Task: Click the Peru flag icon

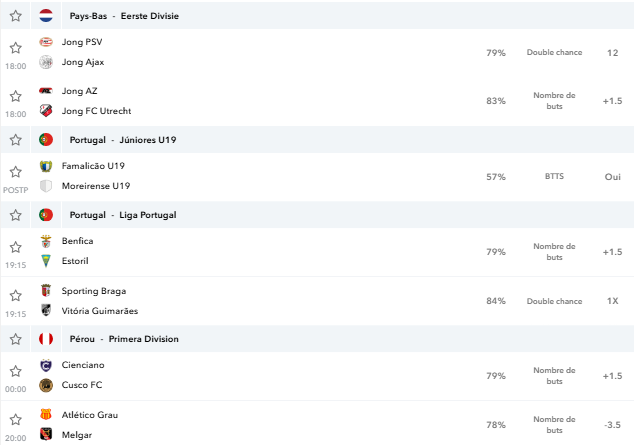Action: click(46, 339)
